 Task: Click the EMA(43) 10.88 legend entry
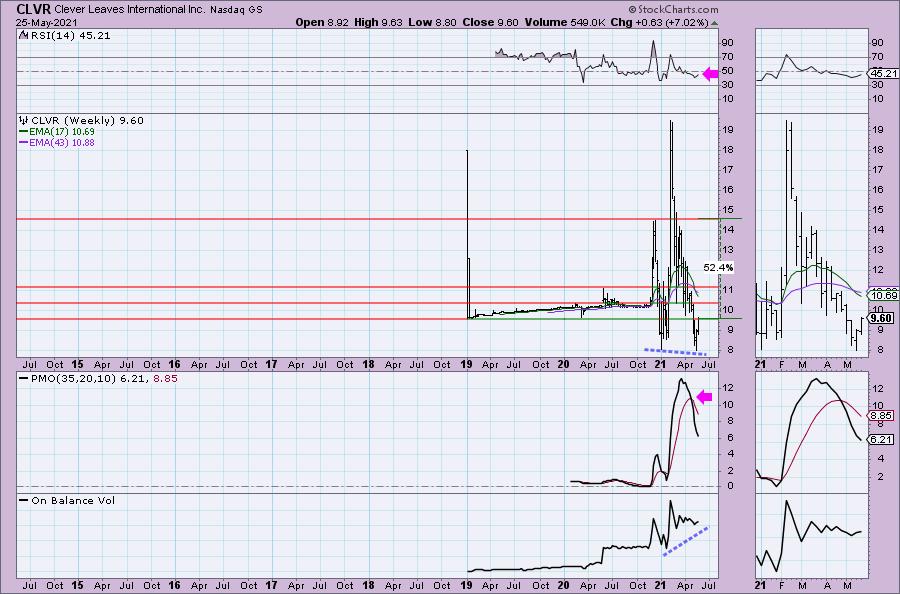pos(57,142)
